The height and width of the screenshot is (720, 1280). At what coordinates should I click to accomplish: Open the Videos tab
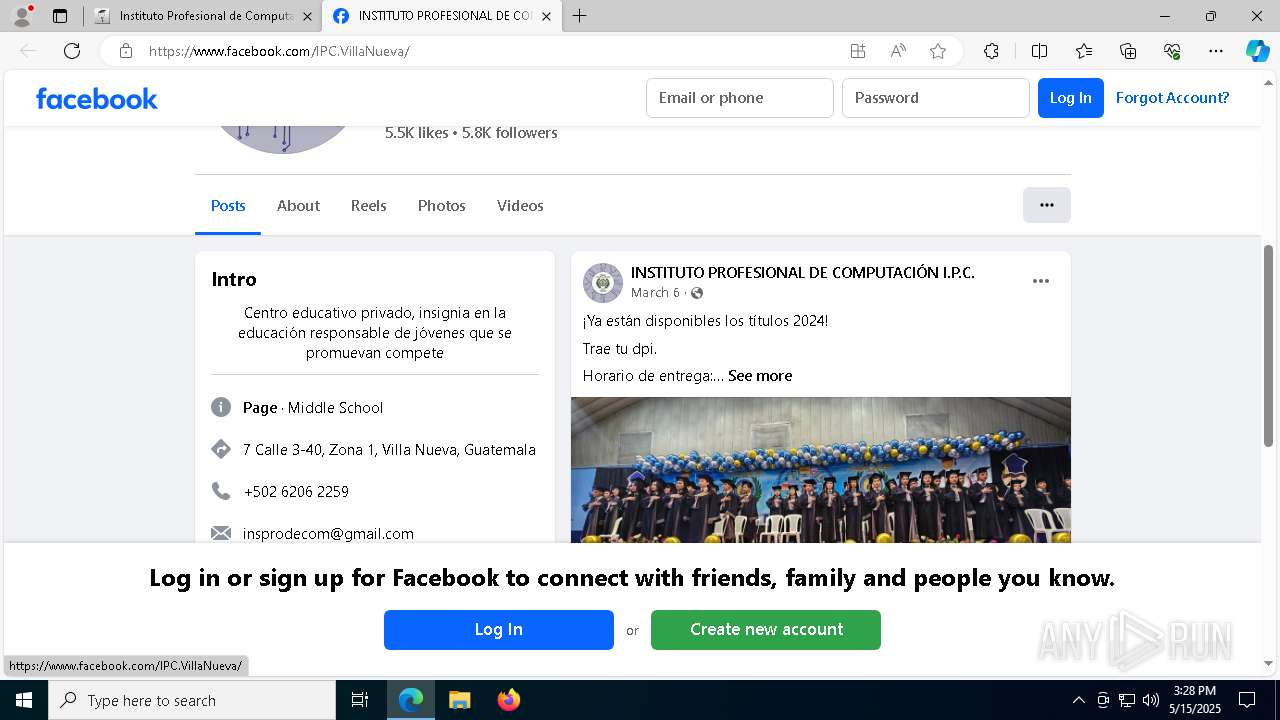520,205
